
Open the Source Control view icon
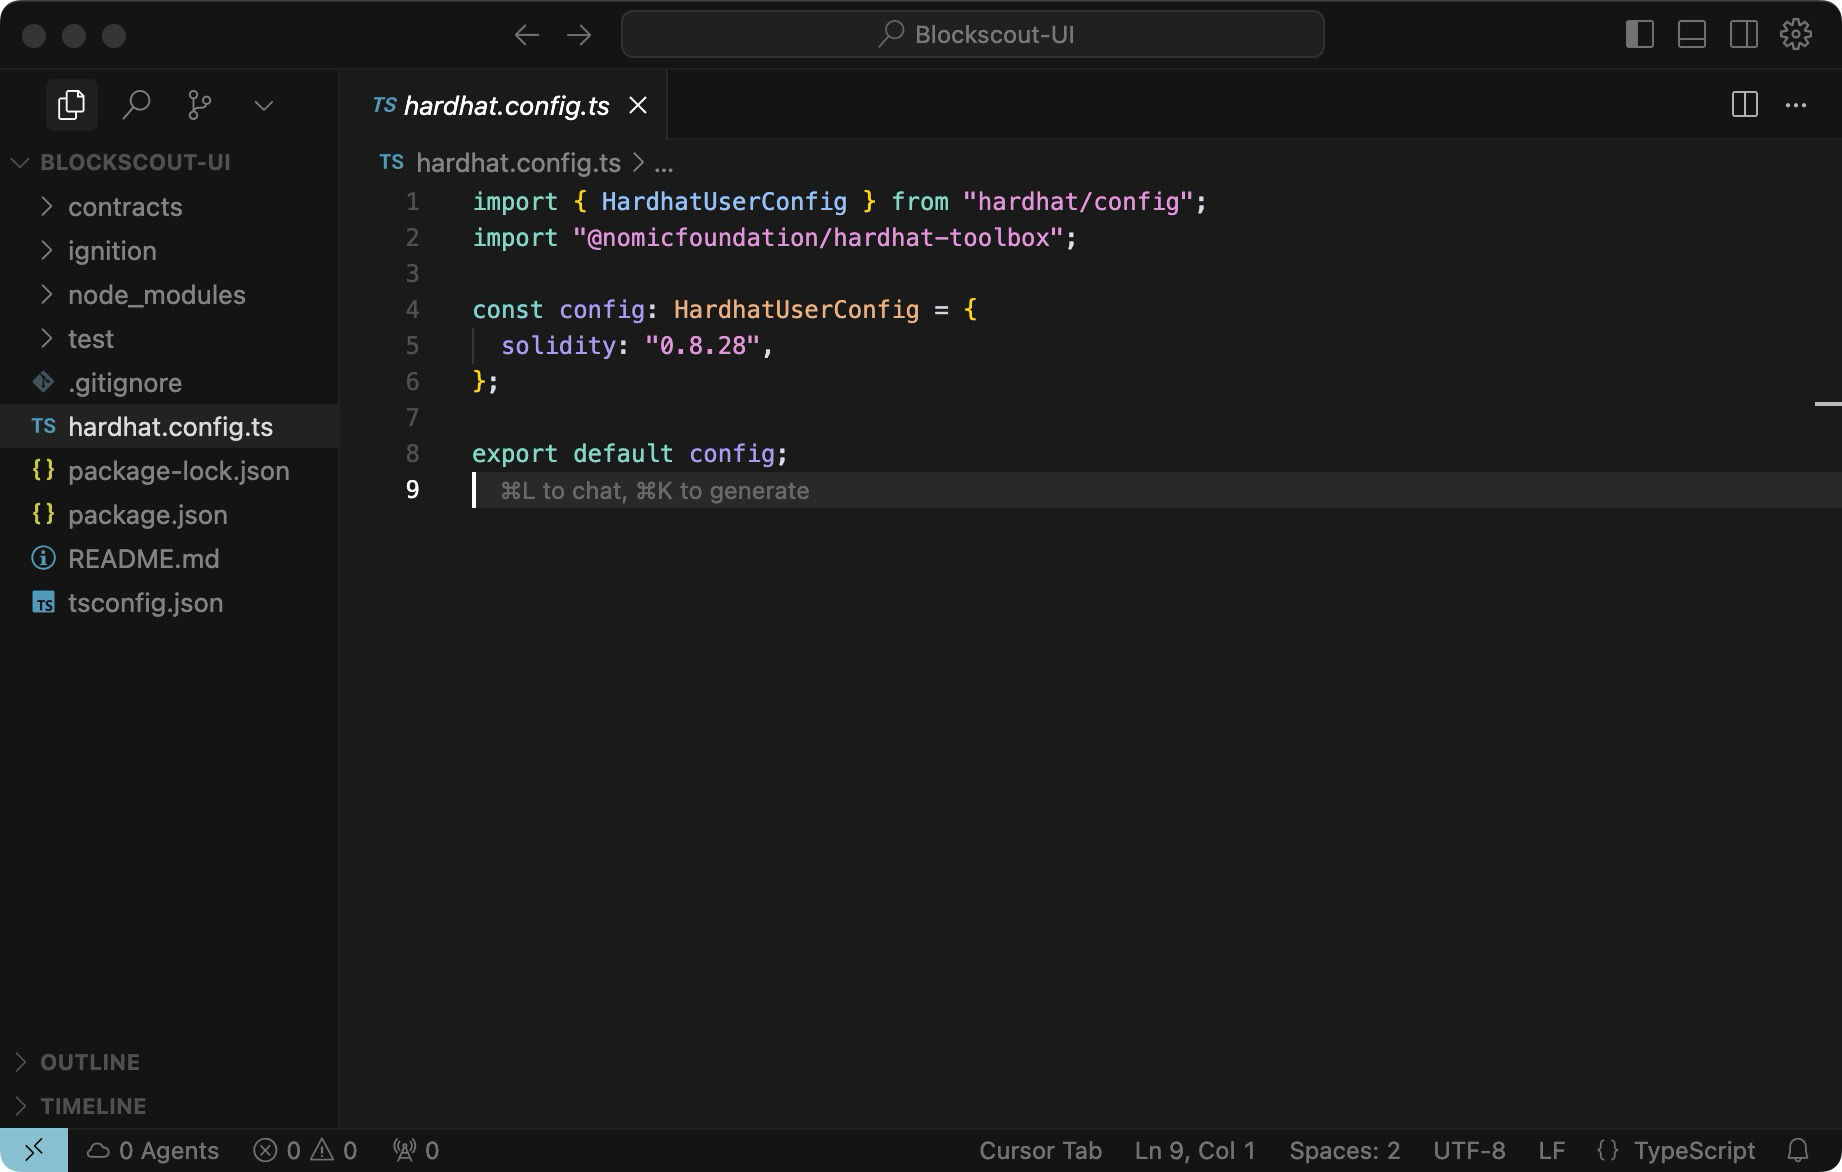tap(200, 105)
